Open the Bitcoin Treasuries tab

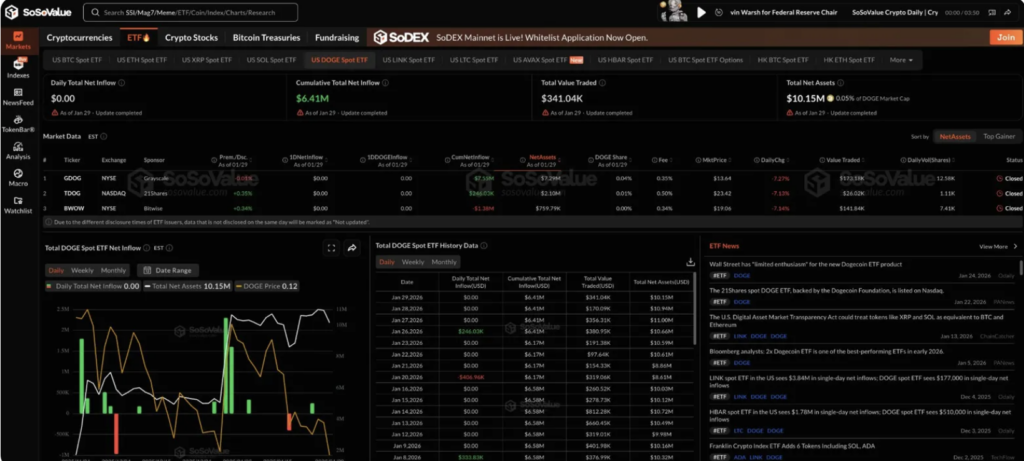click(x=266, y=38)
